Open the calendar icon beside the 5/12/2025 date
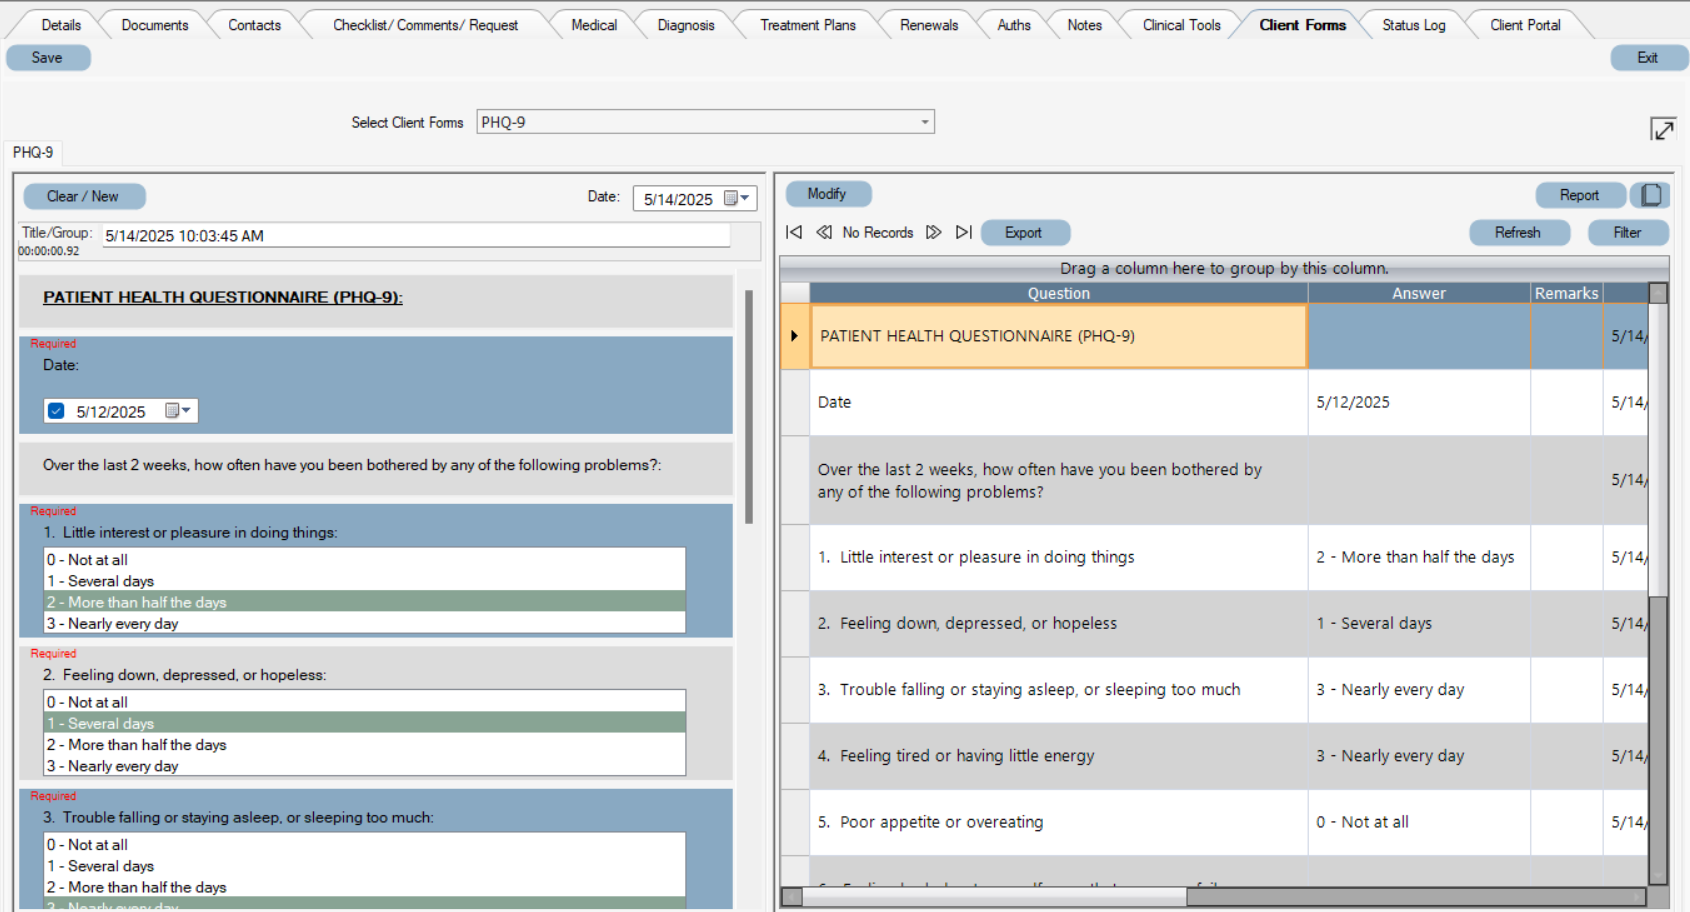The height and width of the screenshot is (912, 1690). (x=170, y=410)
